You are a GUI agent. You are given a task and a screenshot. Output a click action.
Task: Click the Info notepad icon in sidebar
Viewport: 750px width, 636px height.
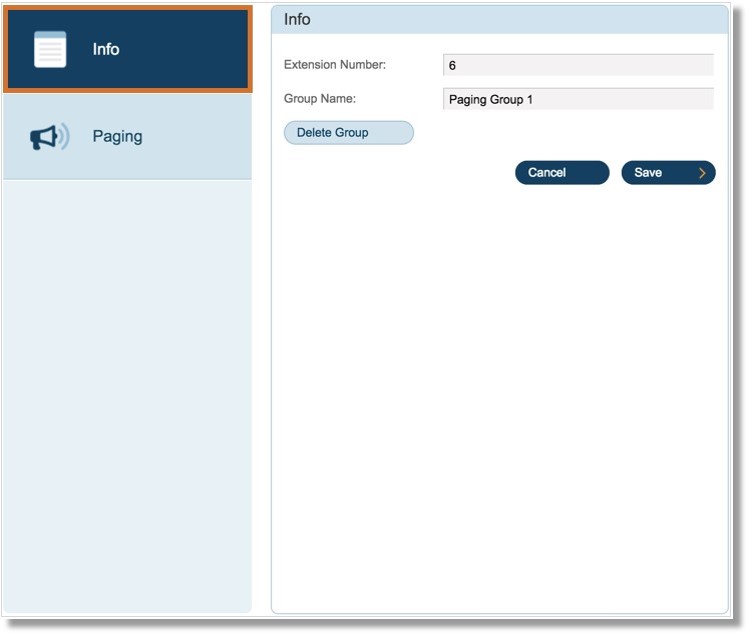pyautogui.click(x=50, y=50)
